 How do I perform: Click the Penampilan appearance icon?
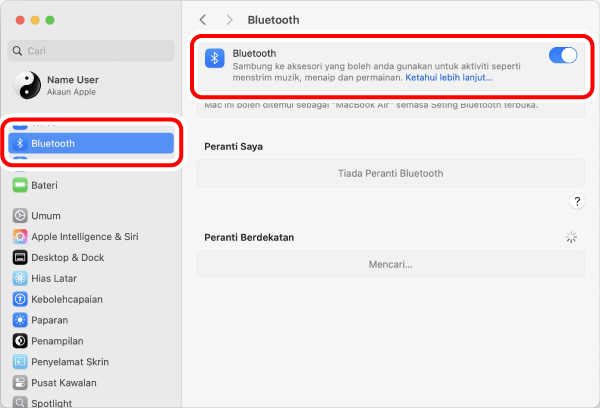pyautogui.click(x=20, y=341)
